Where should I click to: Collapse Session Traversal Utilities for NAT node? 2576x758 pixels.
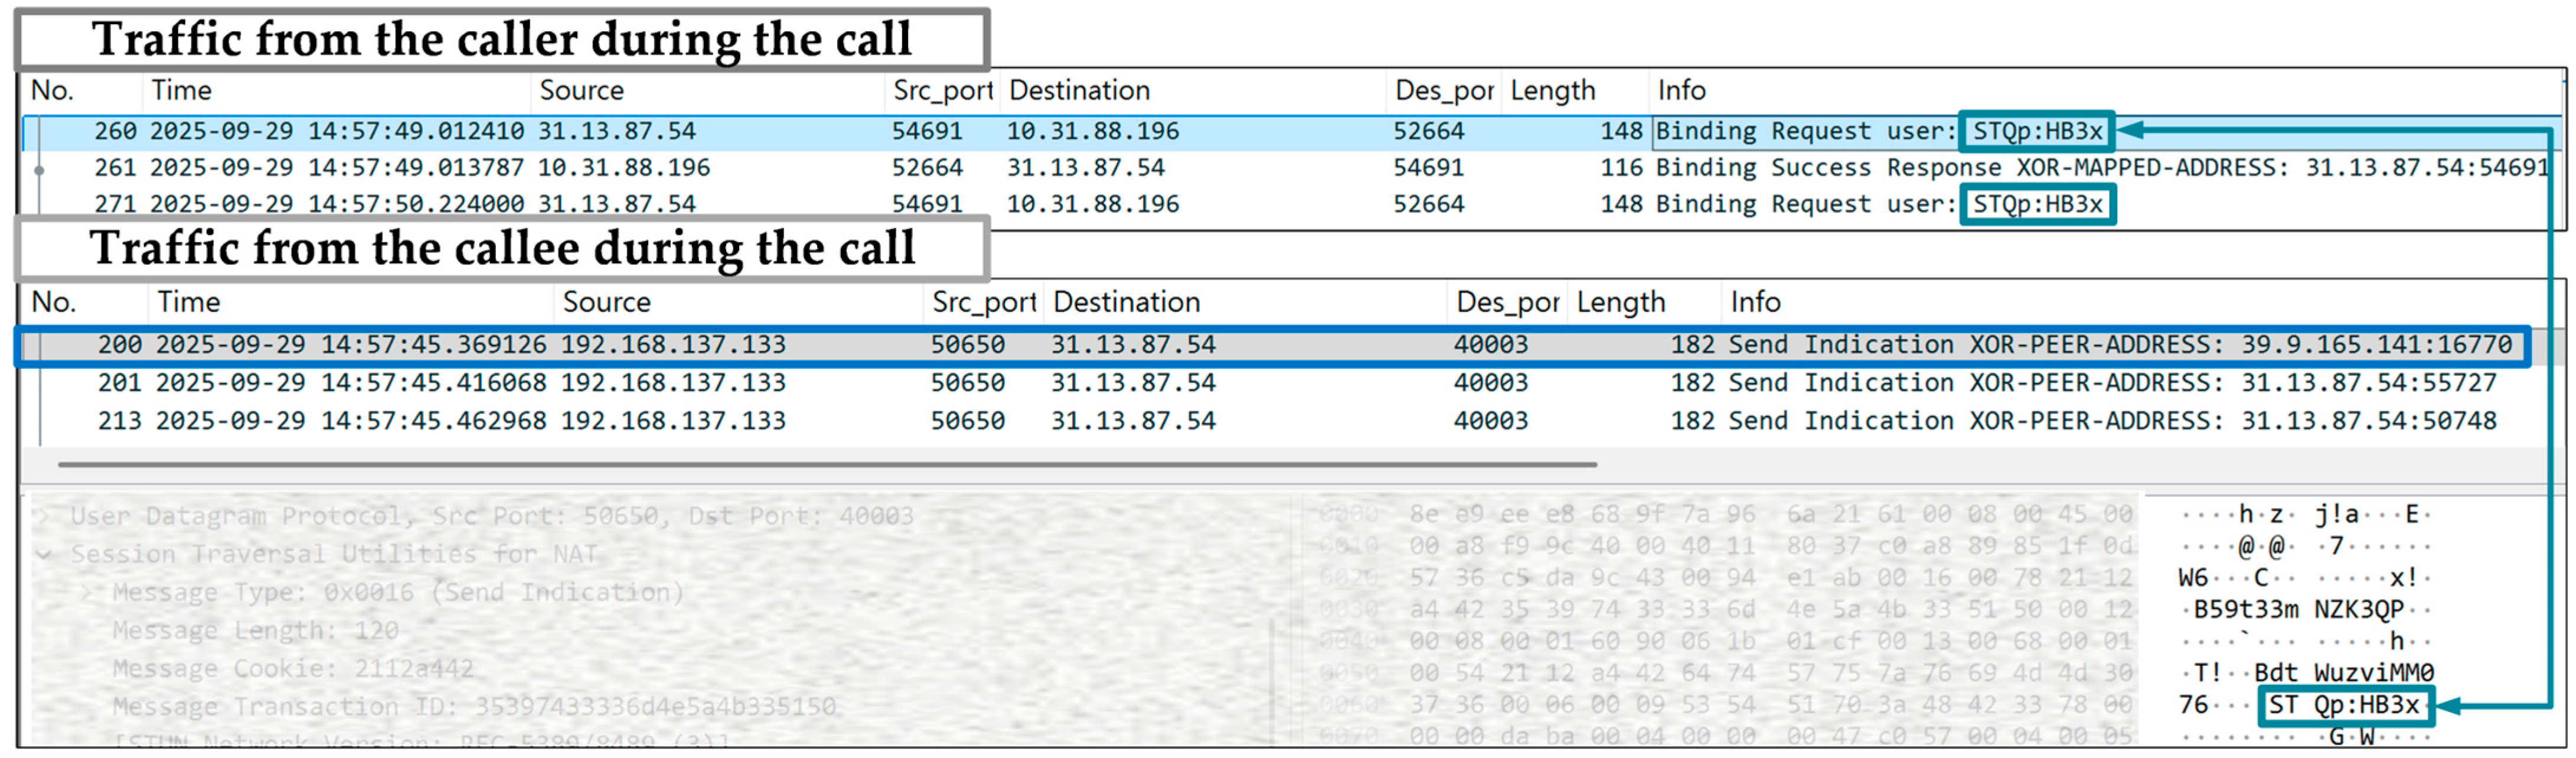(44, 554)
